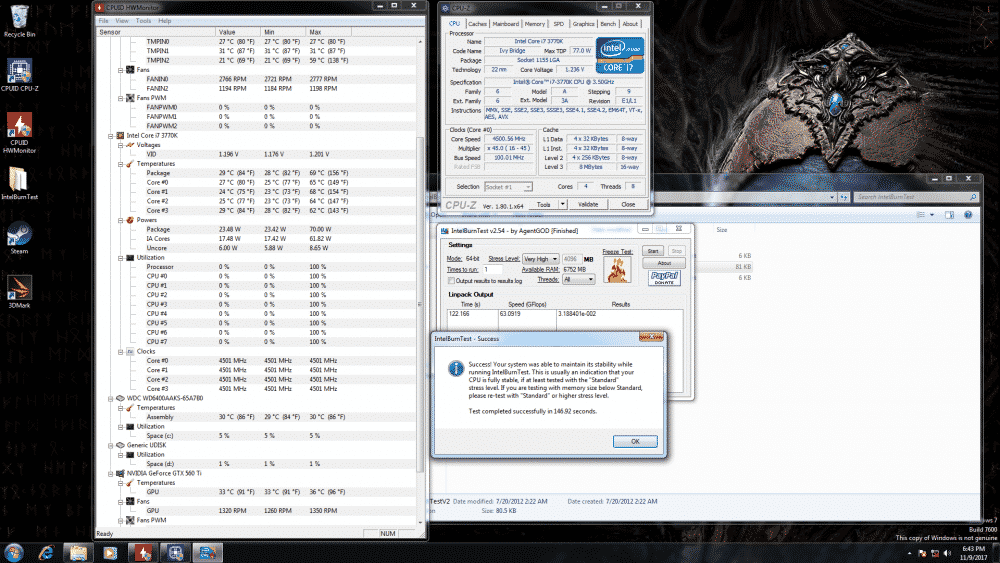Open HWMonitor View menu
Image resolution: width=1000 pixels, height=563 pixels.
[x=122, y=20]
